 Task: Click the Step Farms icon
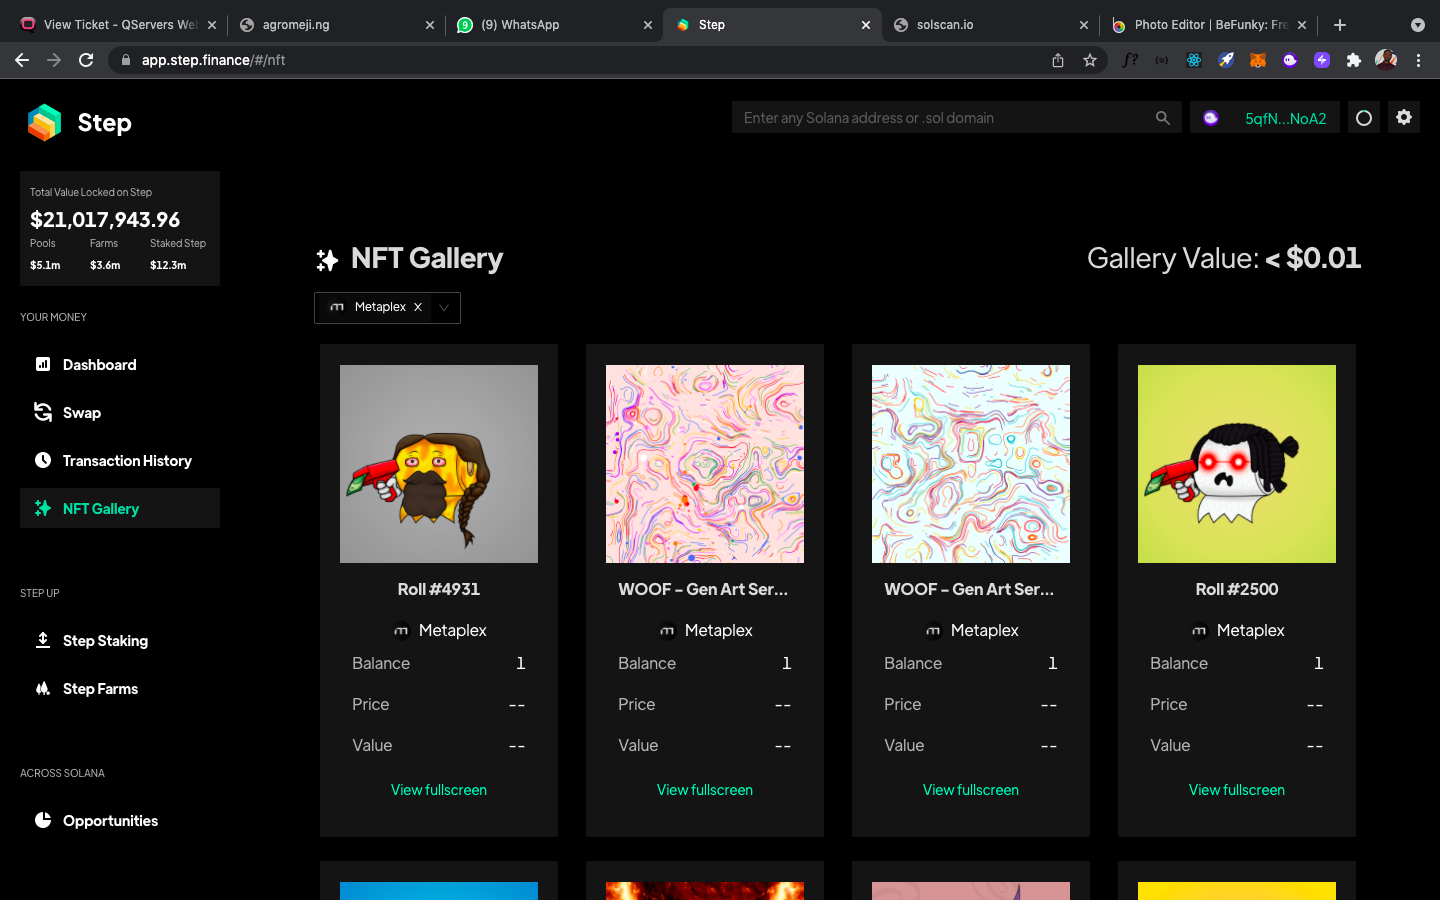[x=43, y=688]
